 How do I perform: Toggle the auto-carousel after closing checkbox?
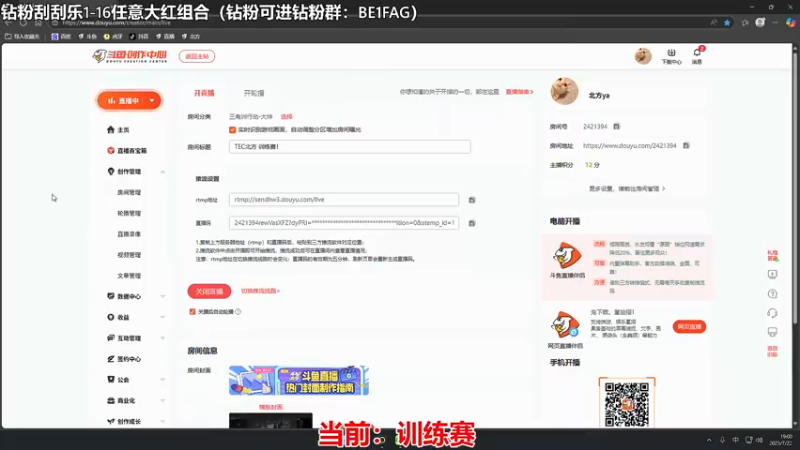[192, 312]
